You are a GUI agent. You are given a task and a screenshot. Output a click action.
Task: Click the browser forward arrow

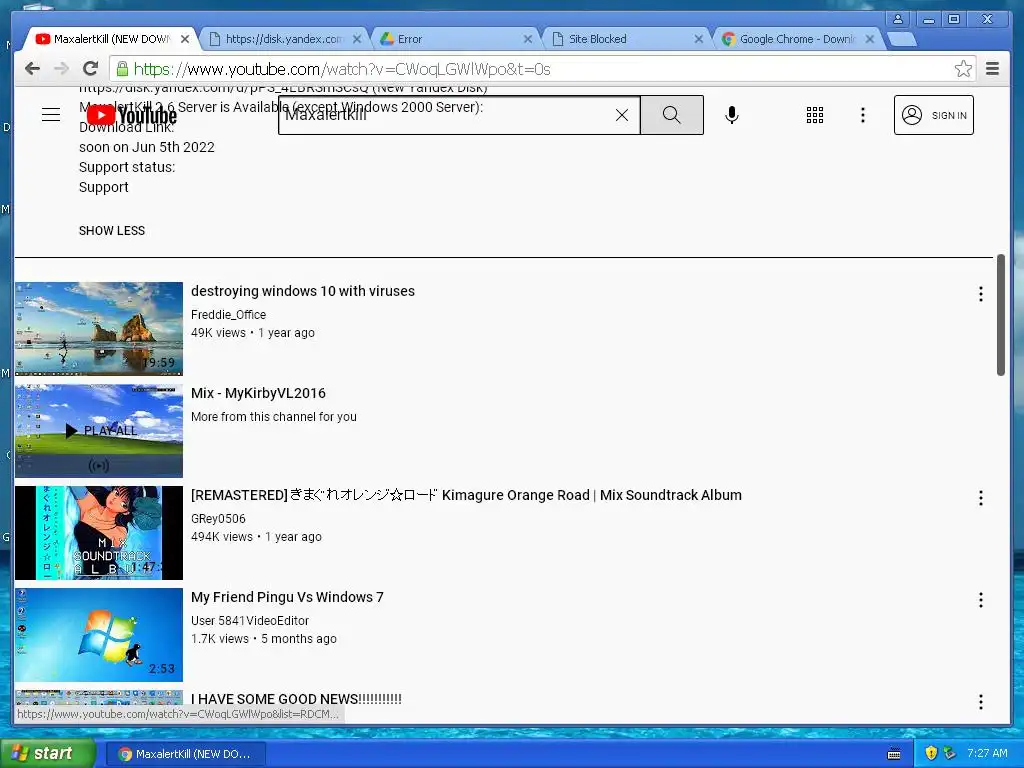click(x=61, y=69)
